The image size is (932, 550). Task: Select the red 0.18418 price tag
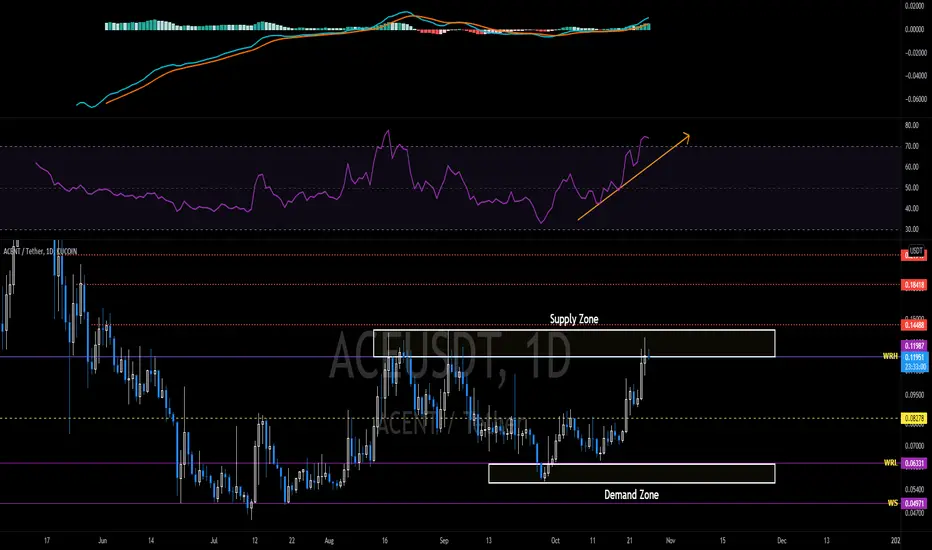pyautogui.click(x=915, y=285)
